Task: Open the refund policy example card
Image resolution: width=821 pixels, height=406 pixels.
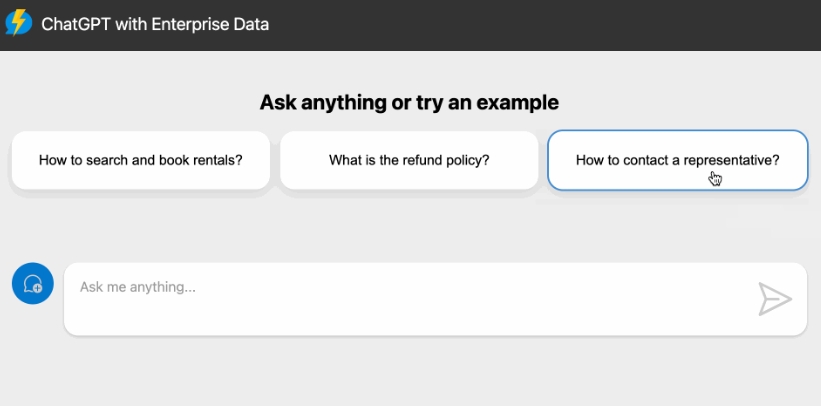Action: point(409,160)
